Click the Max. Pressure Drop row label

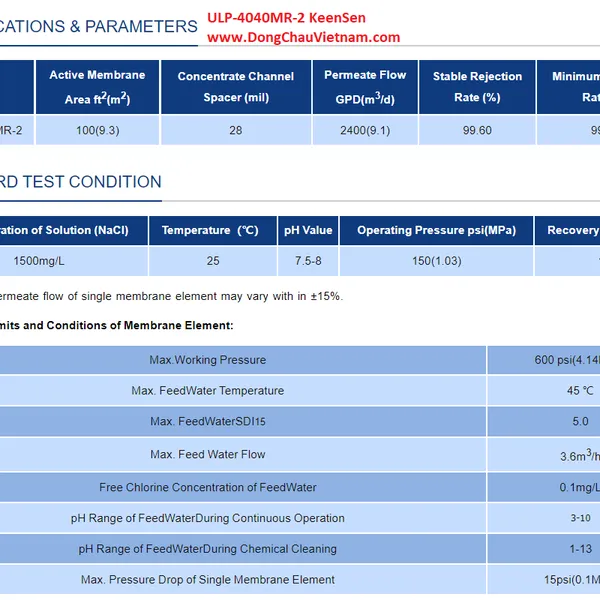click(x=208, y=580)
